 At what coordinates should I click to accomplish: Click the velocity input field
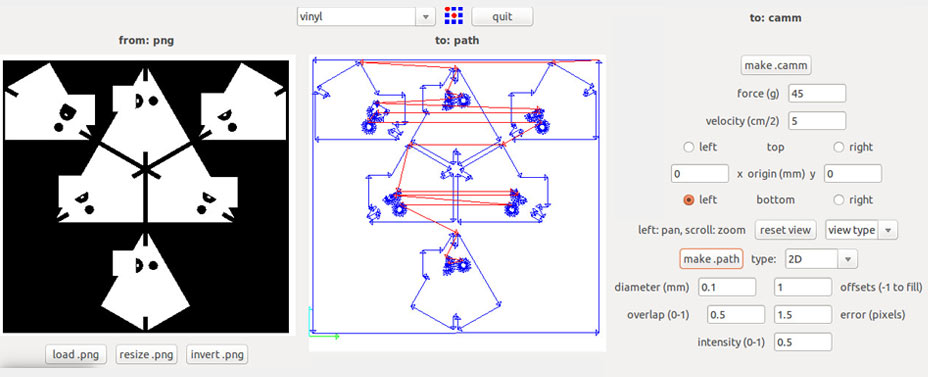coord(817,121)
